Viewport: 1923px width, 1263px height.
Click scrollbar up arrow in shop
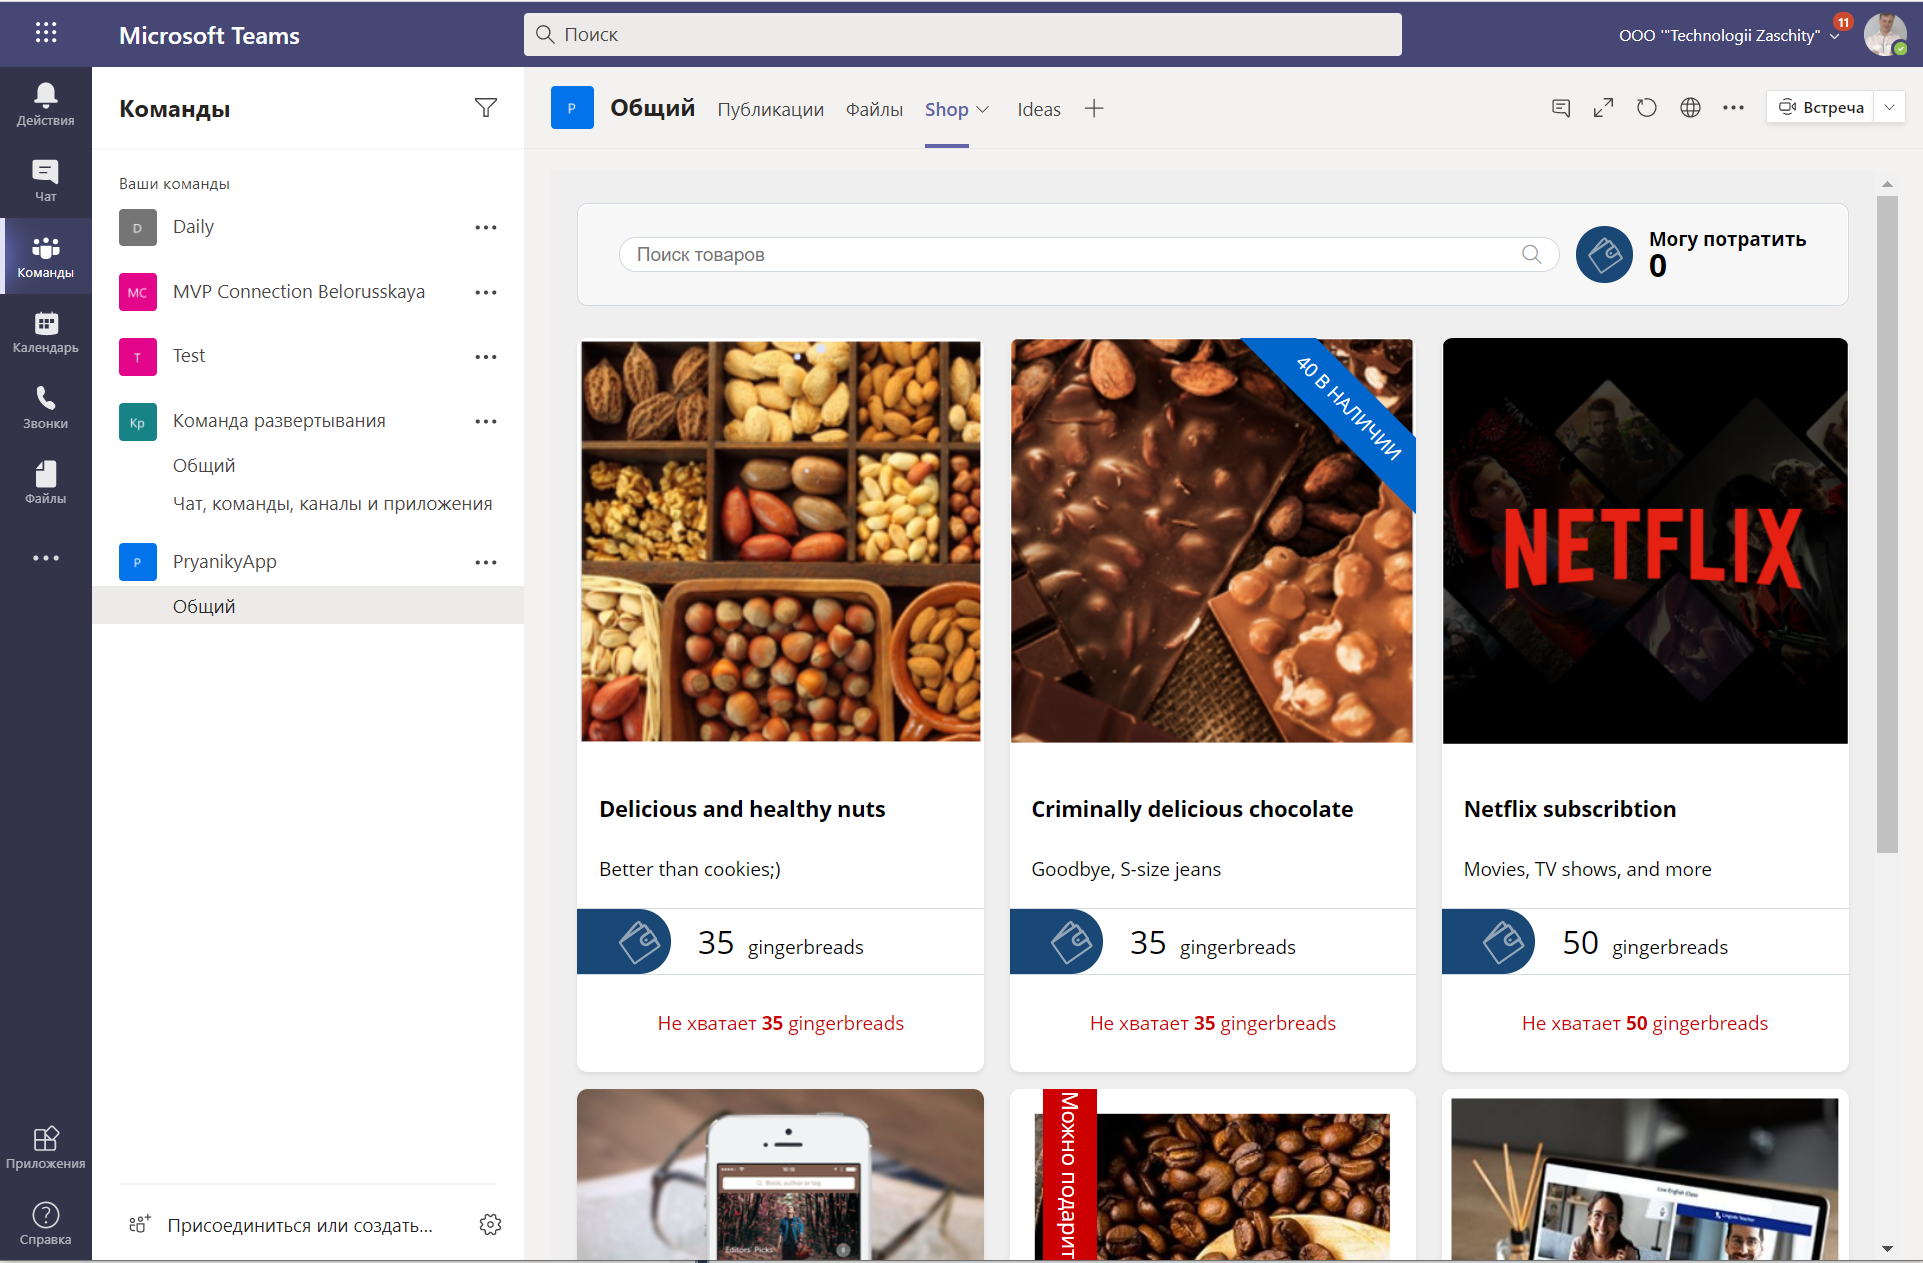1887,184
